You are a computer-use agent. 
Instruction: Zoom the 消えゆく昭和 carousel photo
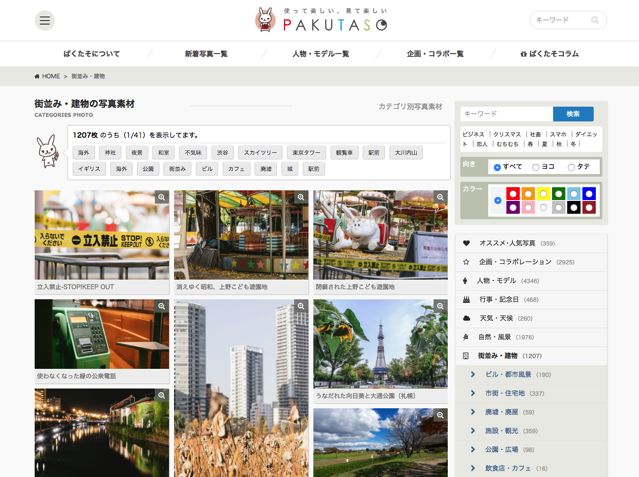click(x=301, y=197)
